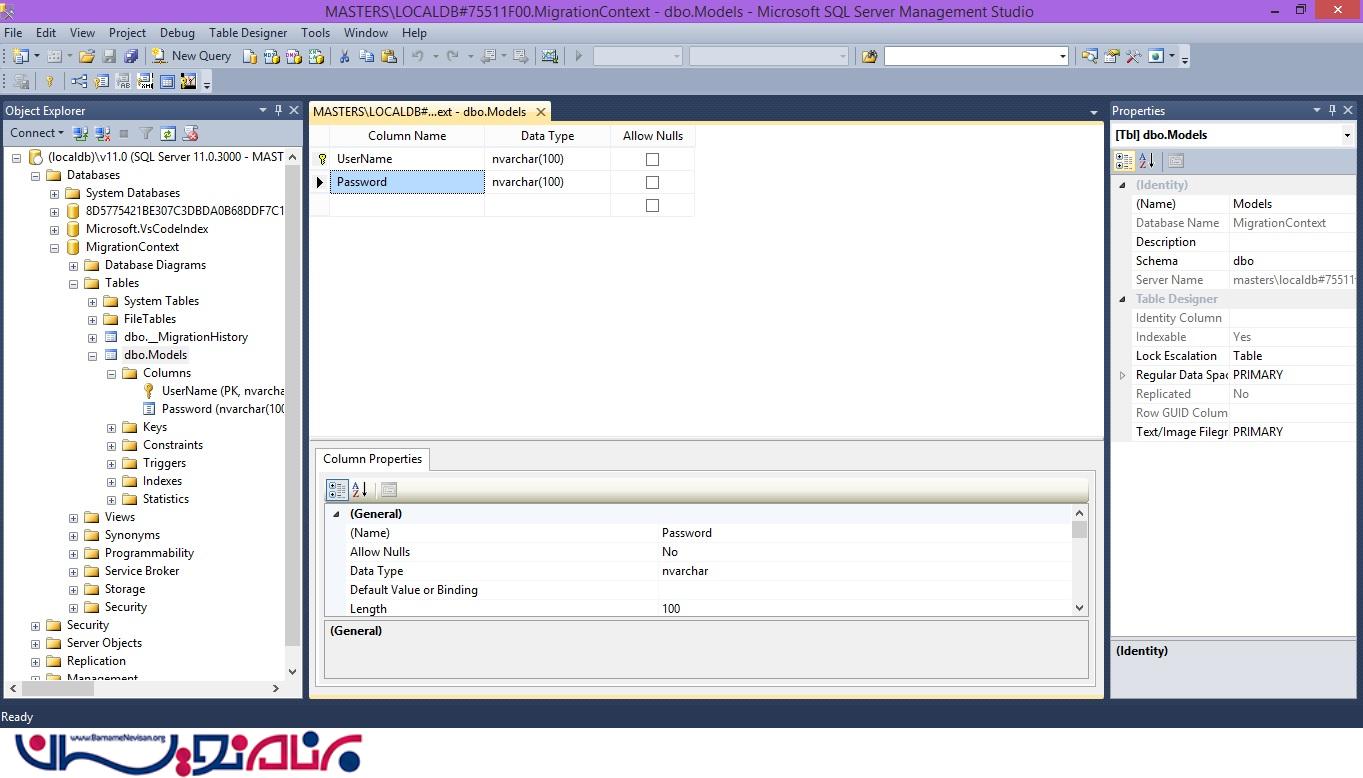
Task: Switch Properties panel to Categorized view
Action: coord(1124,161)
